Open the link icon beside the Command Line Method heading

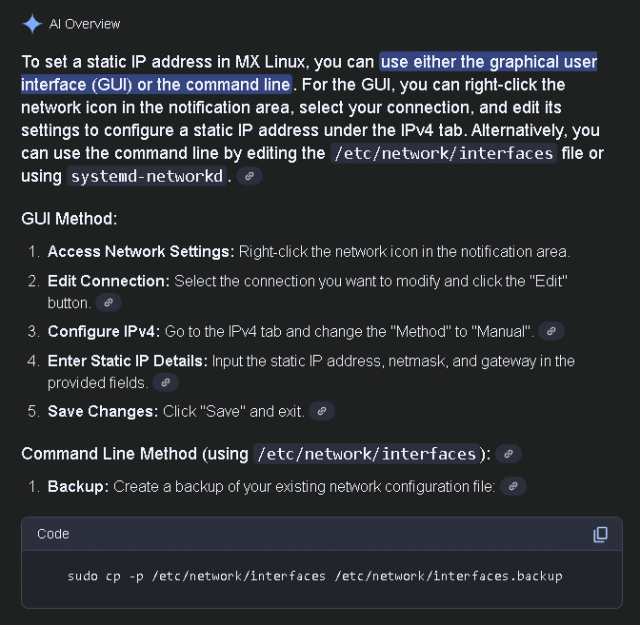coord(509,454)
